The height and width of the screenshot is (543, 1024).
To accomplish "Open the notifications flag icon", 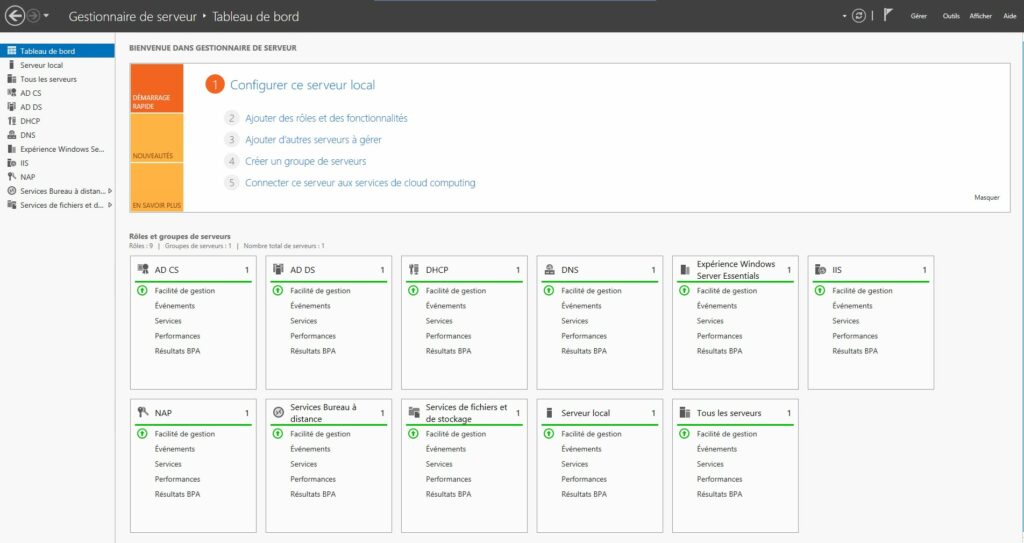I will 888,16.
